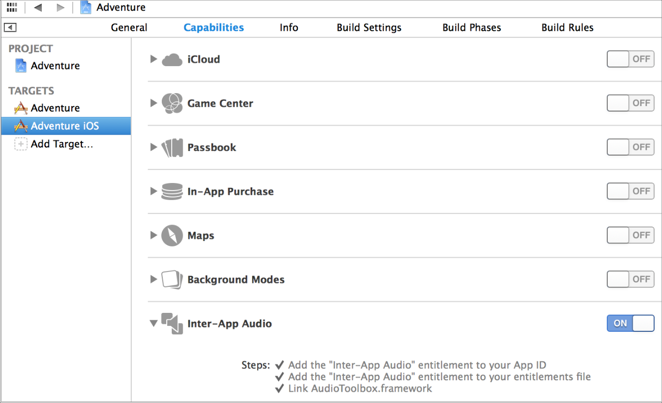Image resolution: width=662 pixels, height=403 pixels.
Task: Expand the In-App Purchase section
Action: point(153,191)
